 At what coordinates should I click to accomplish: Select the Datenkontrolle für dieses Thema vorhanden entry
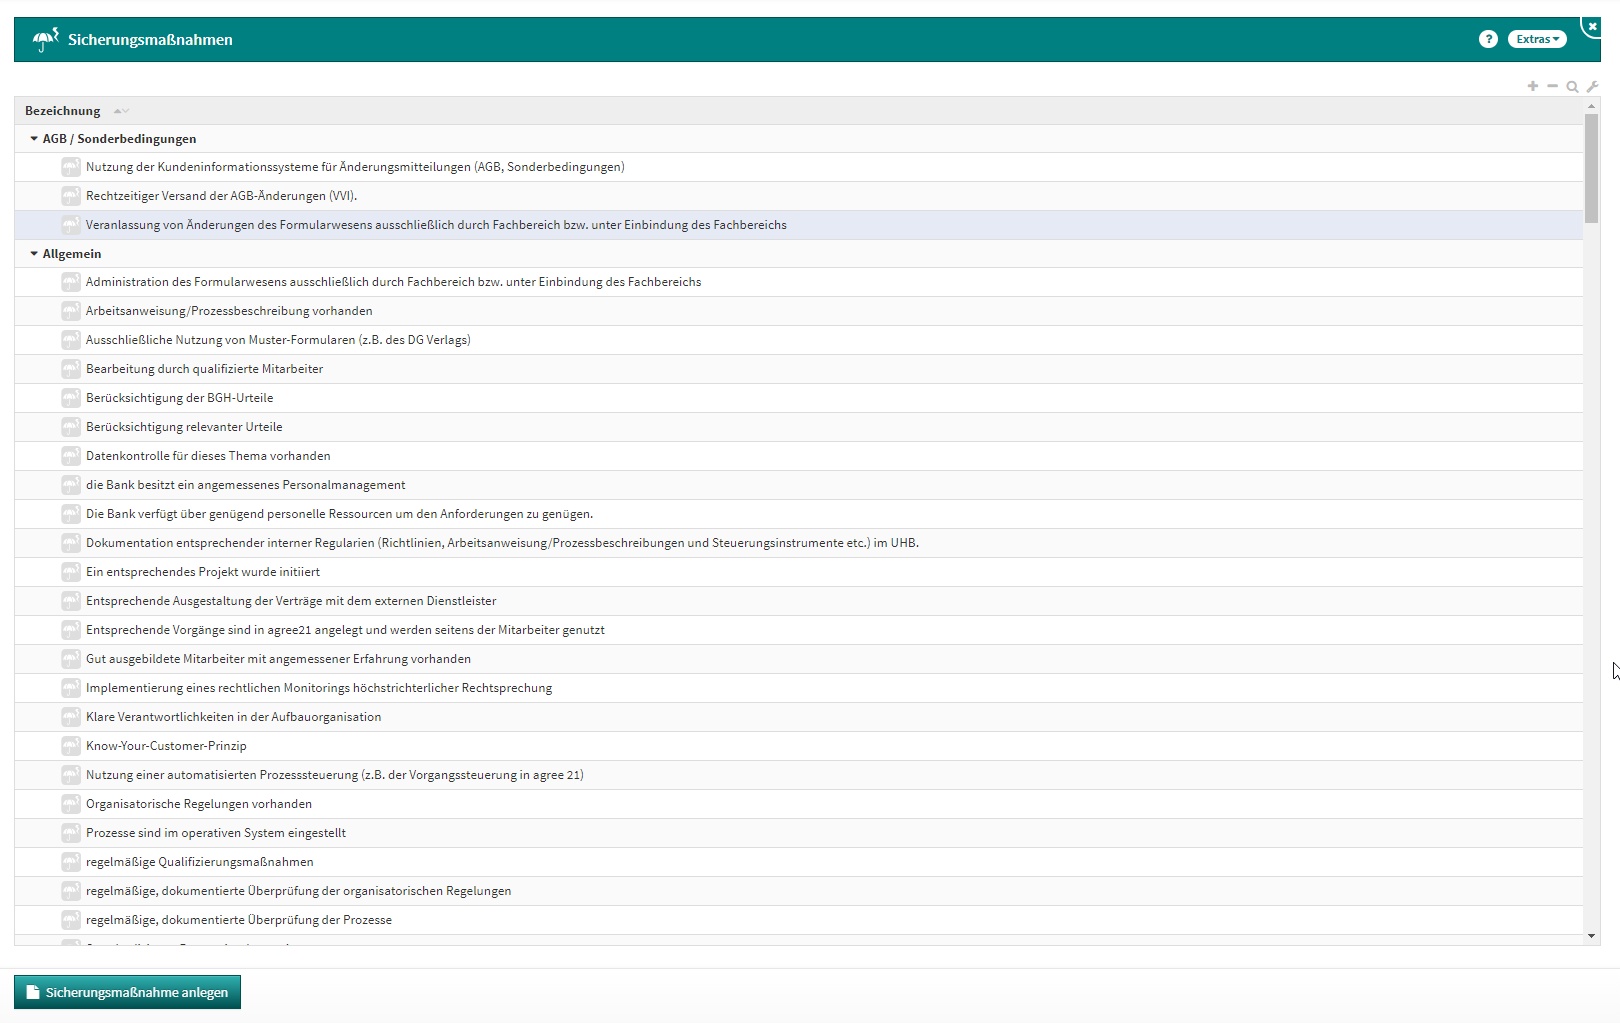coord(208,456)
